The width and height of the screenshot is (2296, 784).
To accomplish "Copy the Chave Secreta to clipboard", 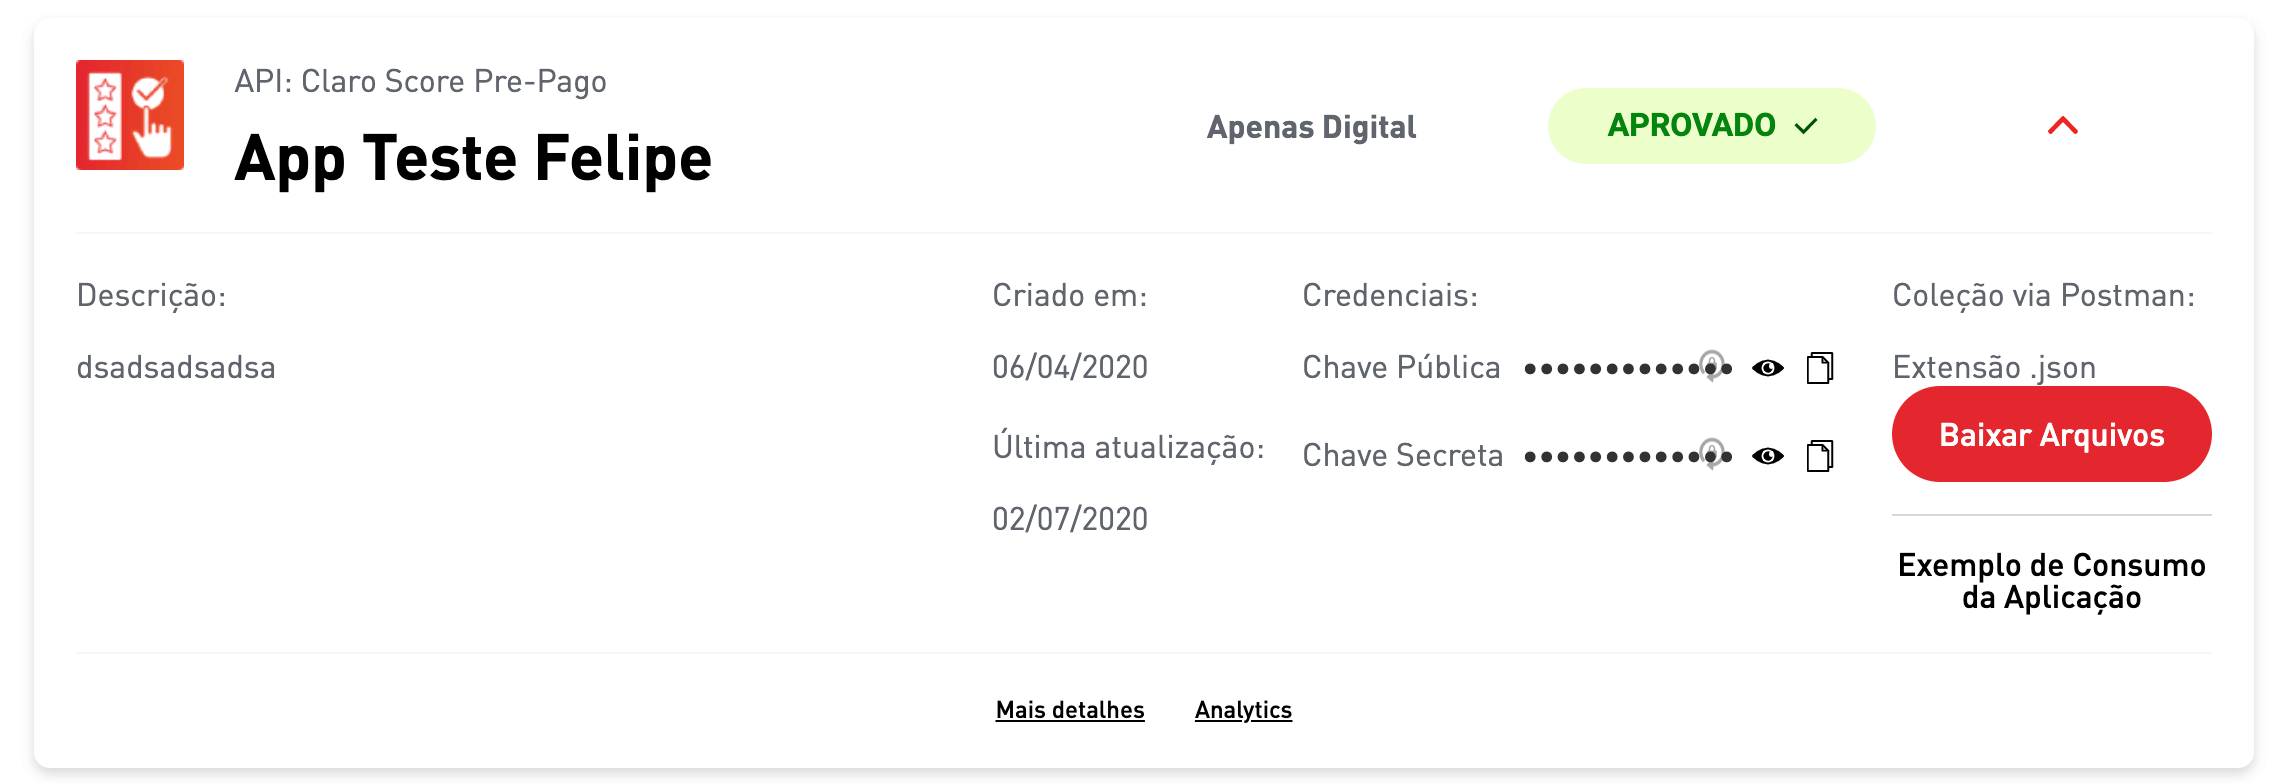I will [x=1822, y=456].
